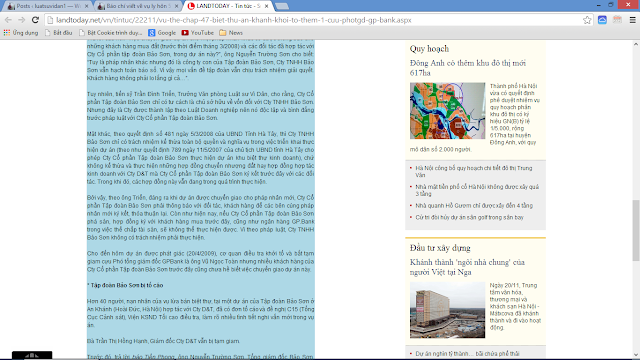Click the page vertical scrollbar thumb

pyautogui.click(x=636, y=231)
